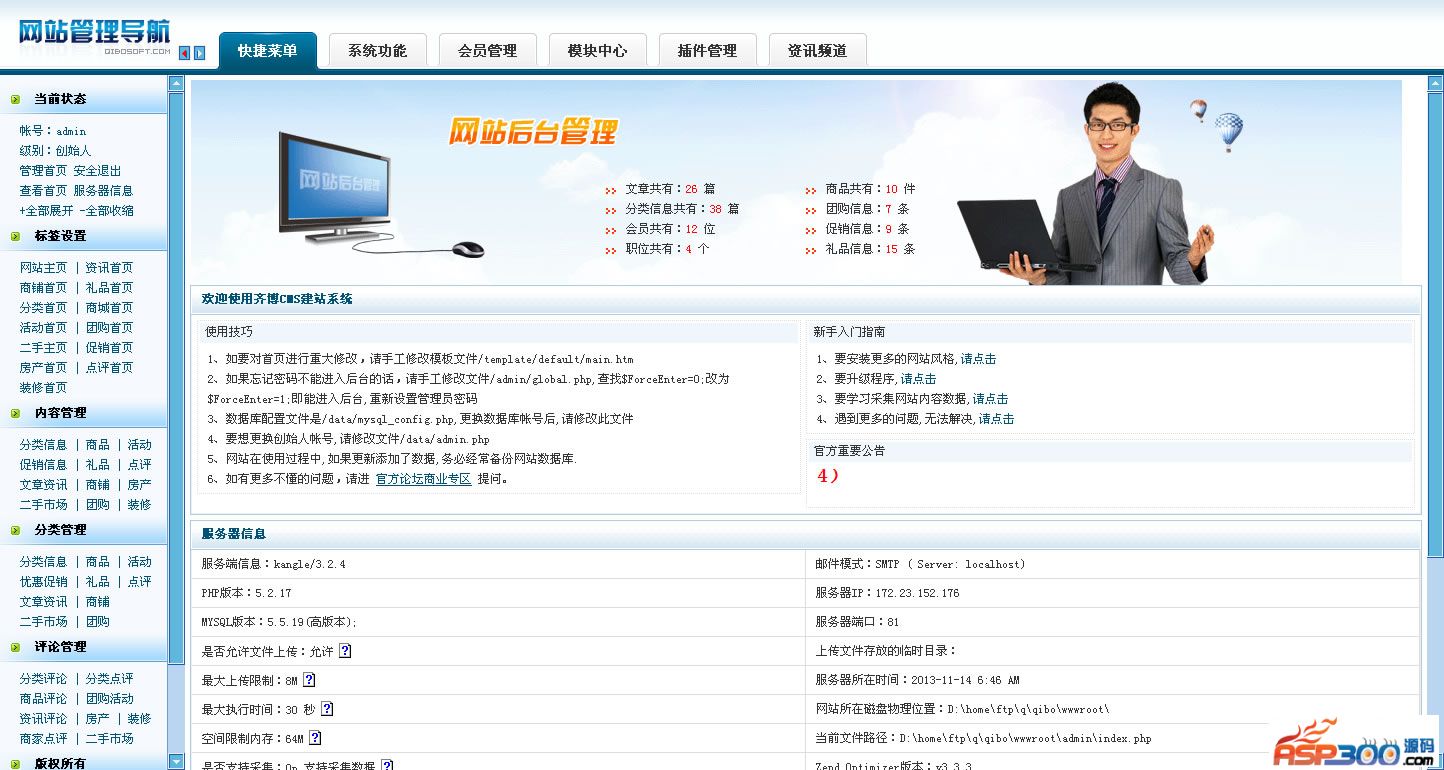Click 请点击 for 遇到更多的问题

pos(996,419)
